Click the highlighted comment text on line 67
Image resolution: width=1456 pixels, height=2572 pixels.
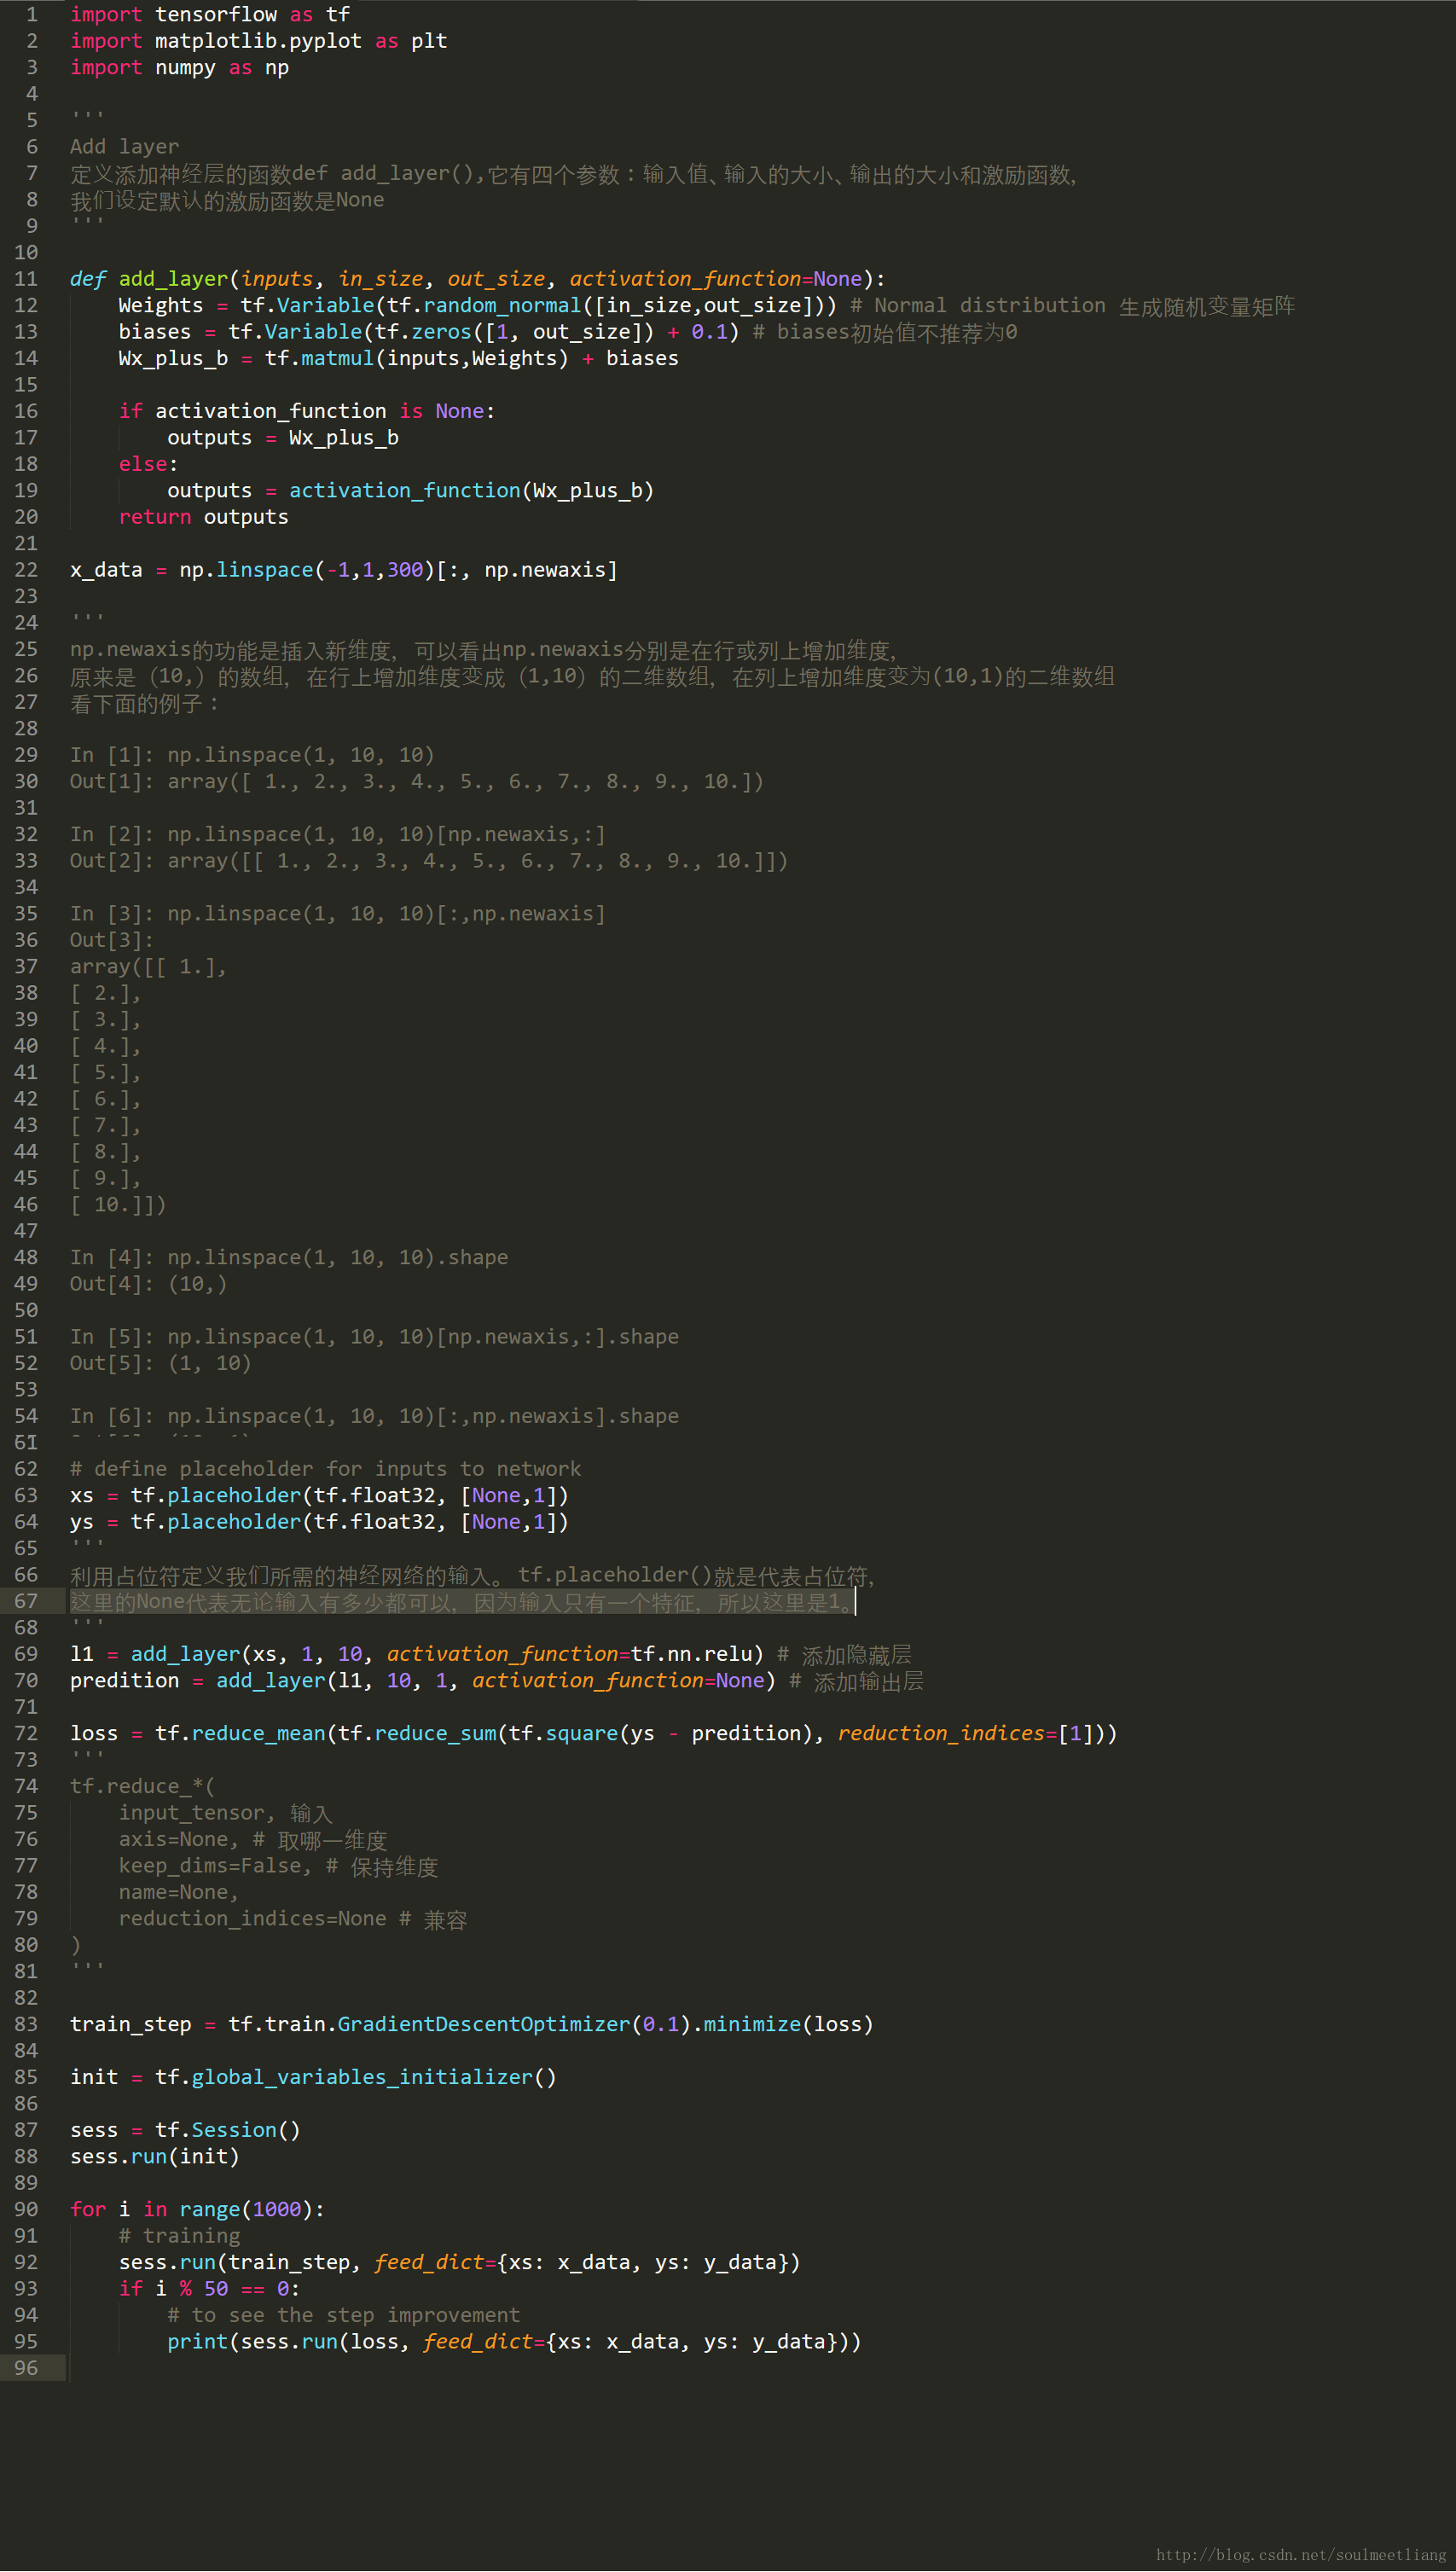point(462,1602)
